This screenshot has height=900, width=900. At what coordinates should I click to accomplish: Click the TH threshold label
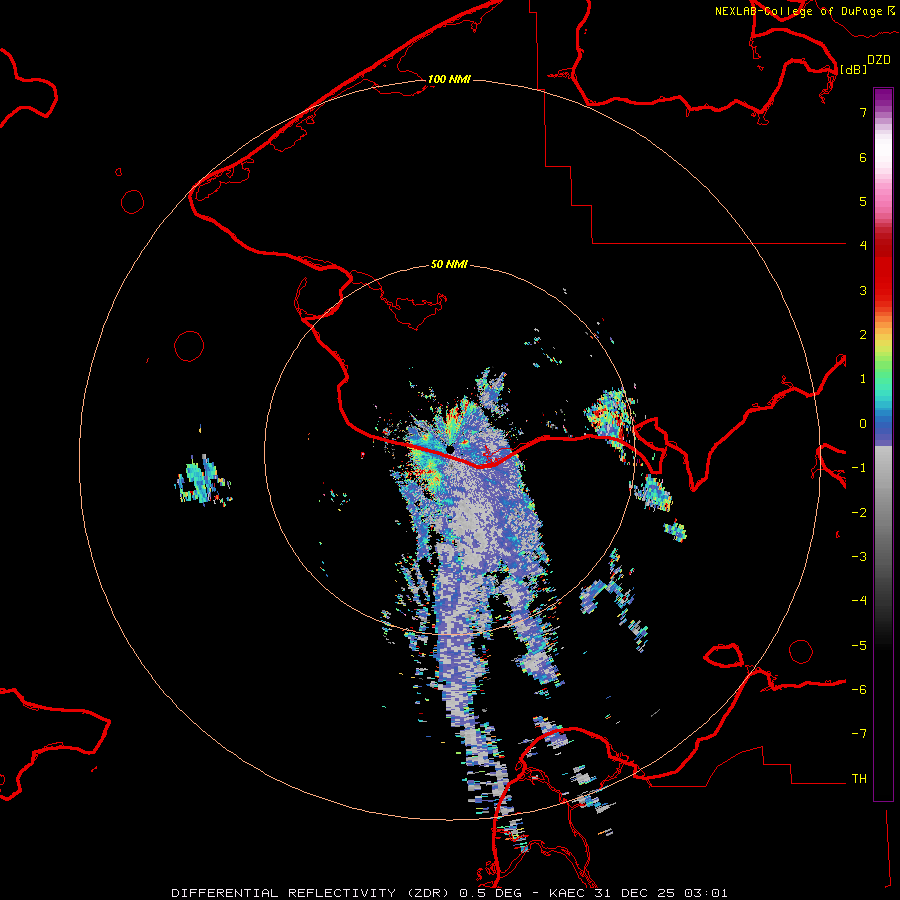coord(859,779)
